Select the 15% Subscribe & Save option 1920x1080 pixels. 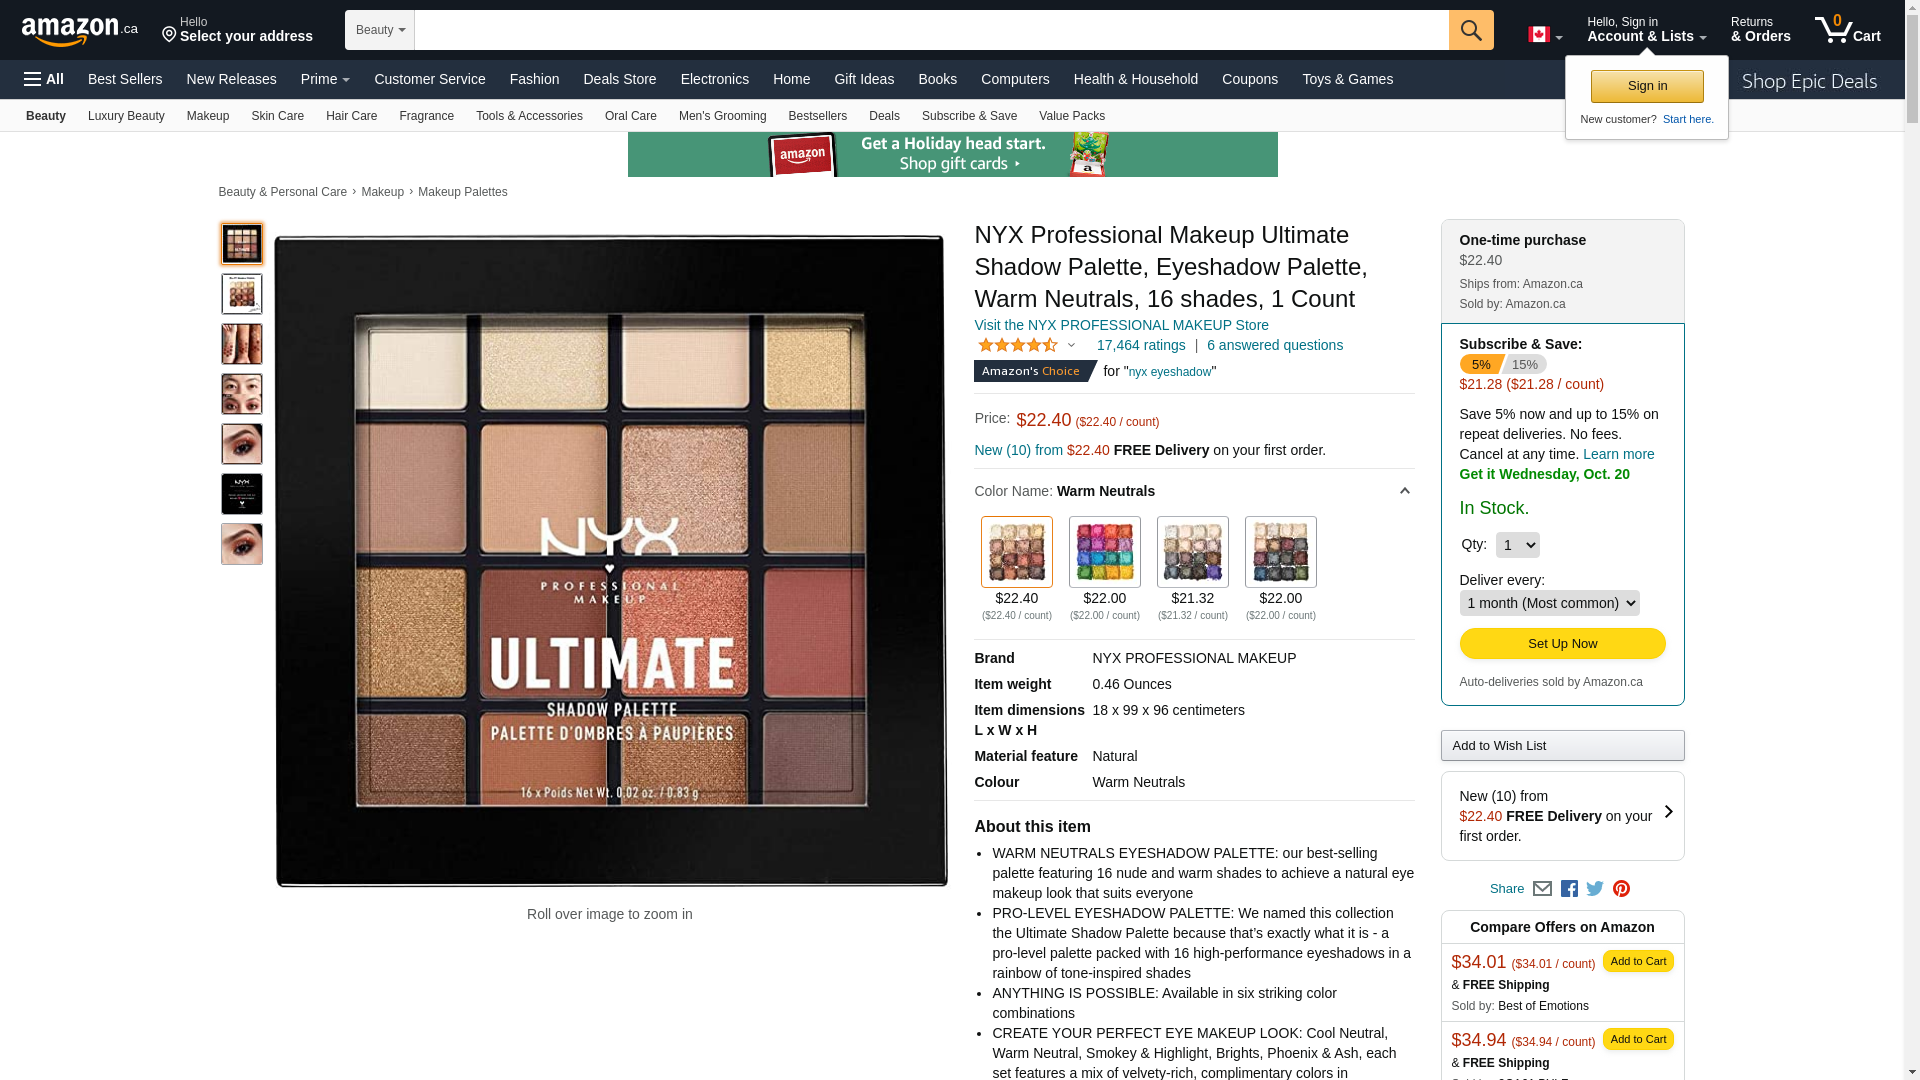pyautogui.click(x=1524, y=364)
